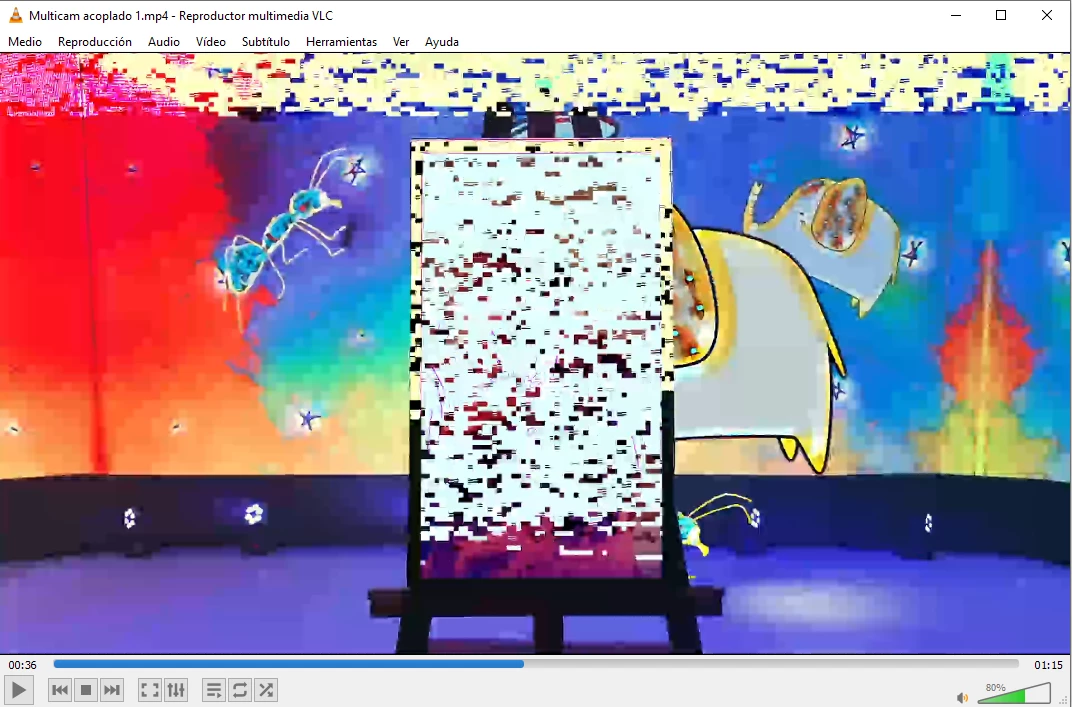Viewport: 1072px width, 707px height.
Task: Maximize the VLC window
Action: point(1001,15)
